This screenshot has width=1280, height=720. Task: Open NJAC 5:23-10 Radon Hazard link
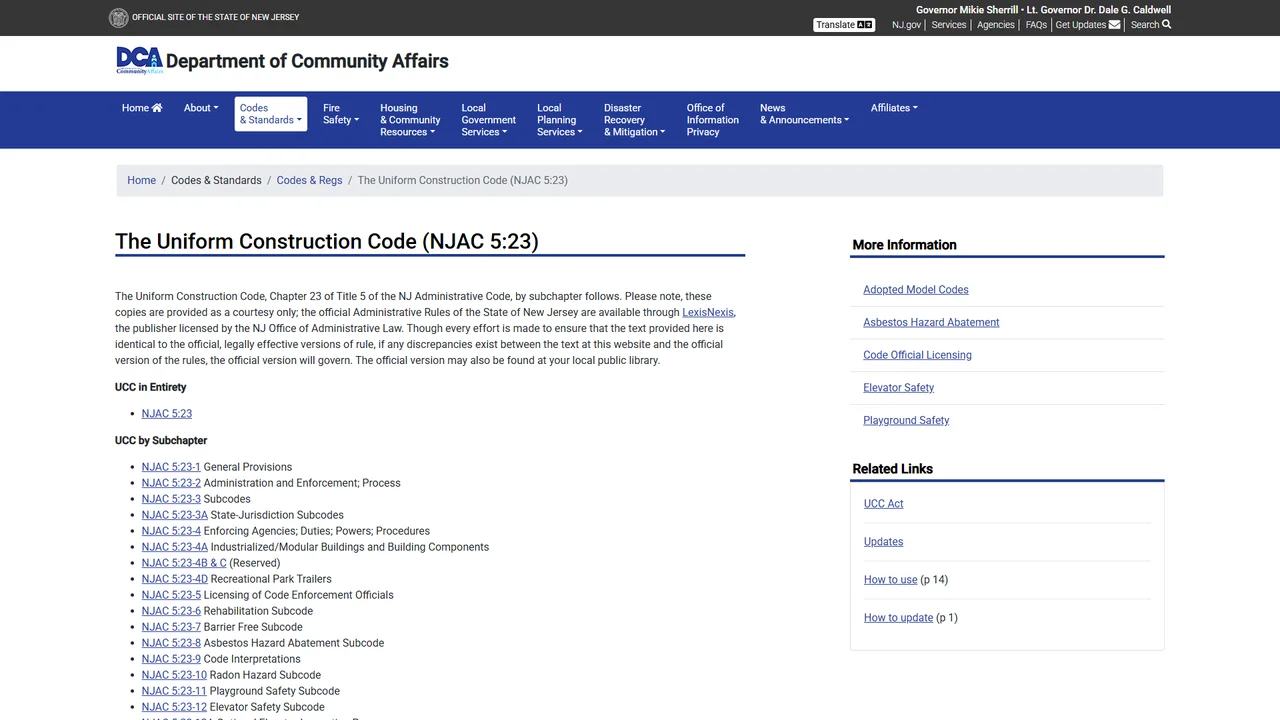coord(174,675)
